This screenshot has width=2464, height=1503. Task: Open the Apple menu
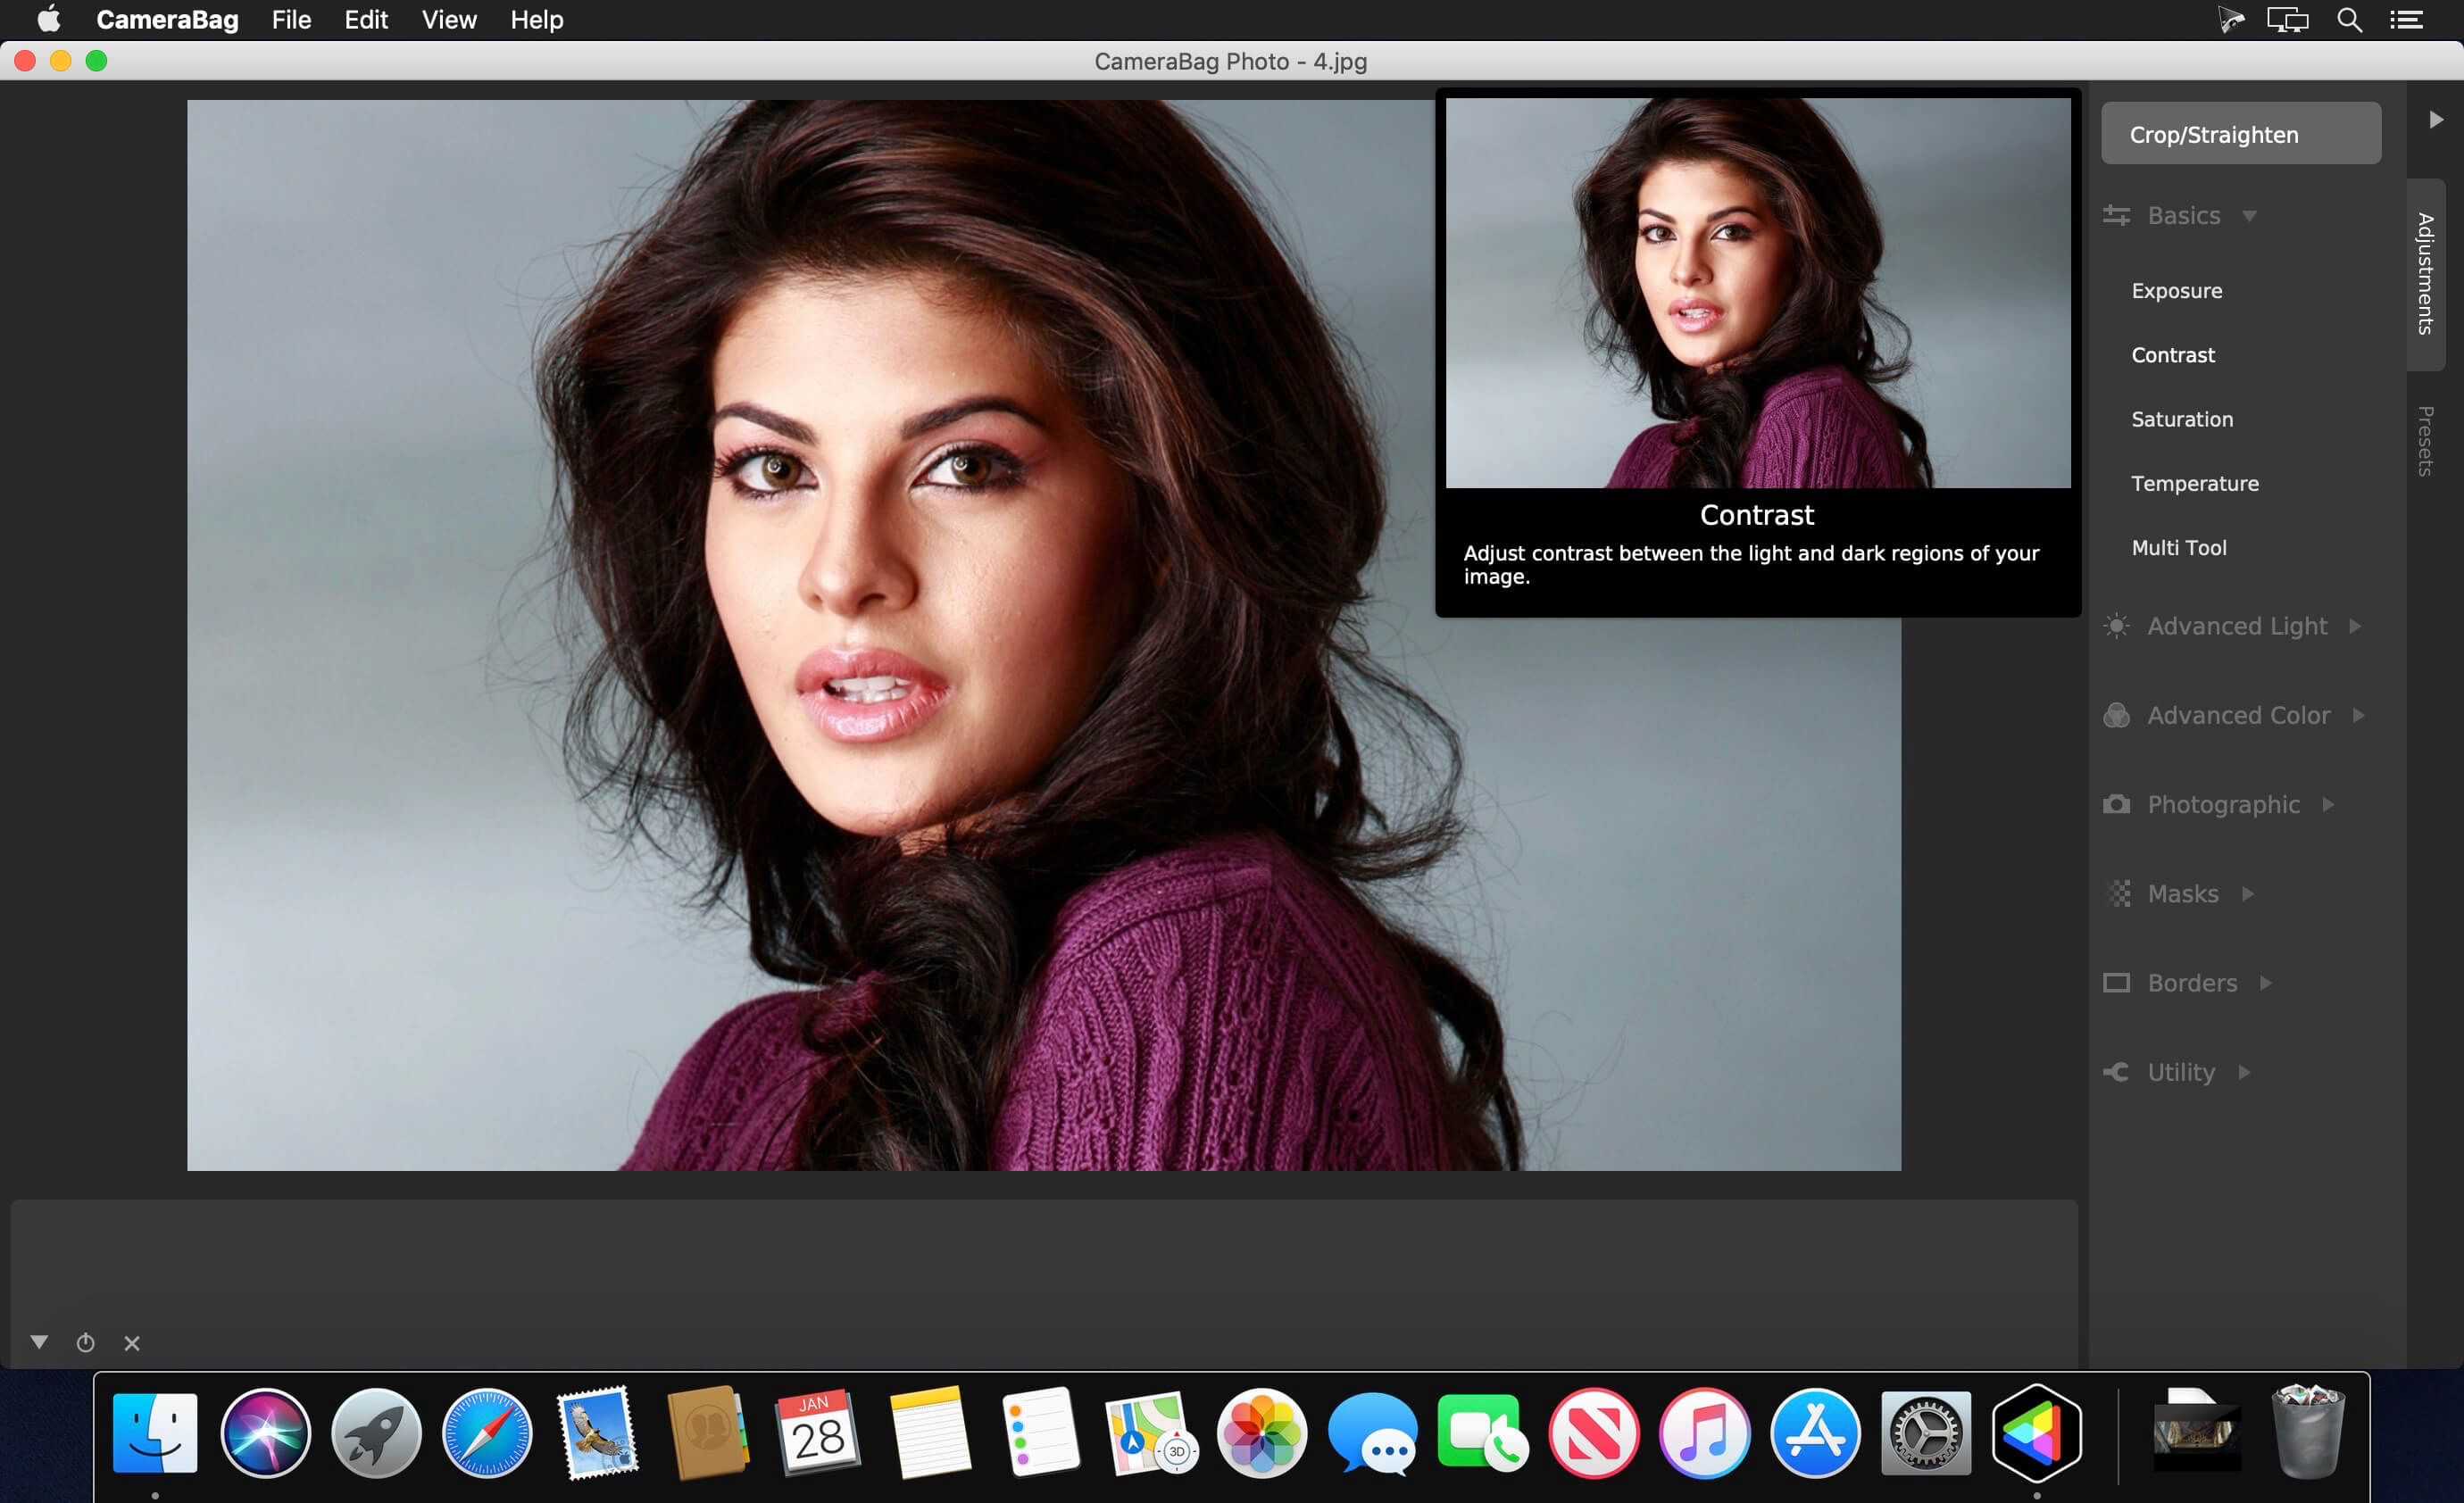point(48,19)
